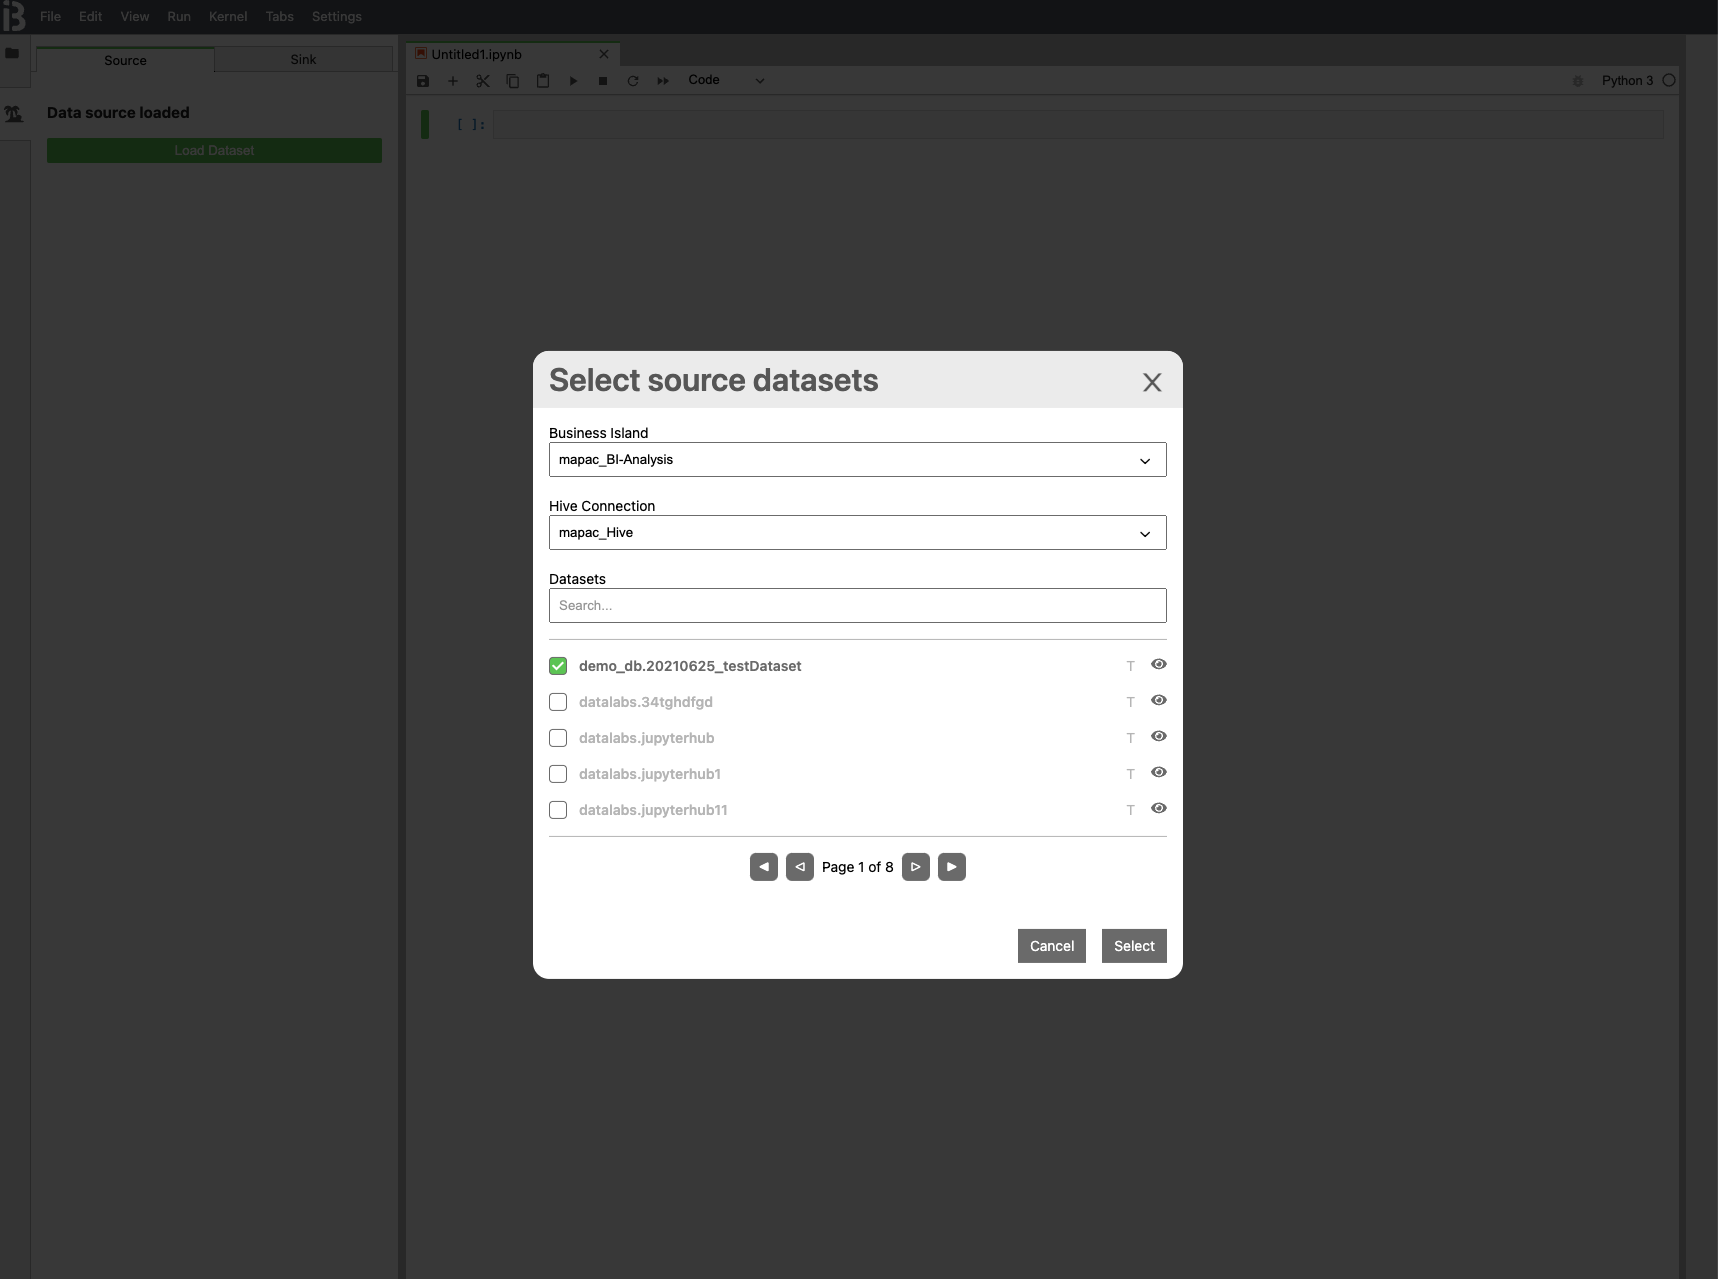Save the notebook Untitled1.ipynb
This screenshot has height=1279, width=1718.
(423, 81)
